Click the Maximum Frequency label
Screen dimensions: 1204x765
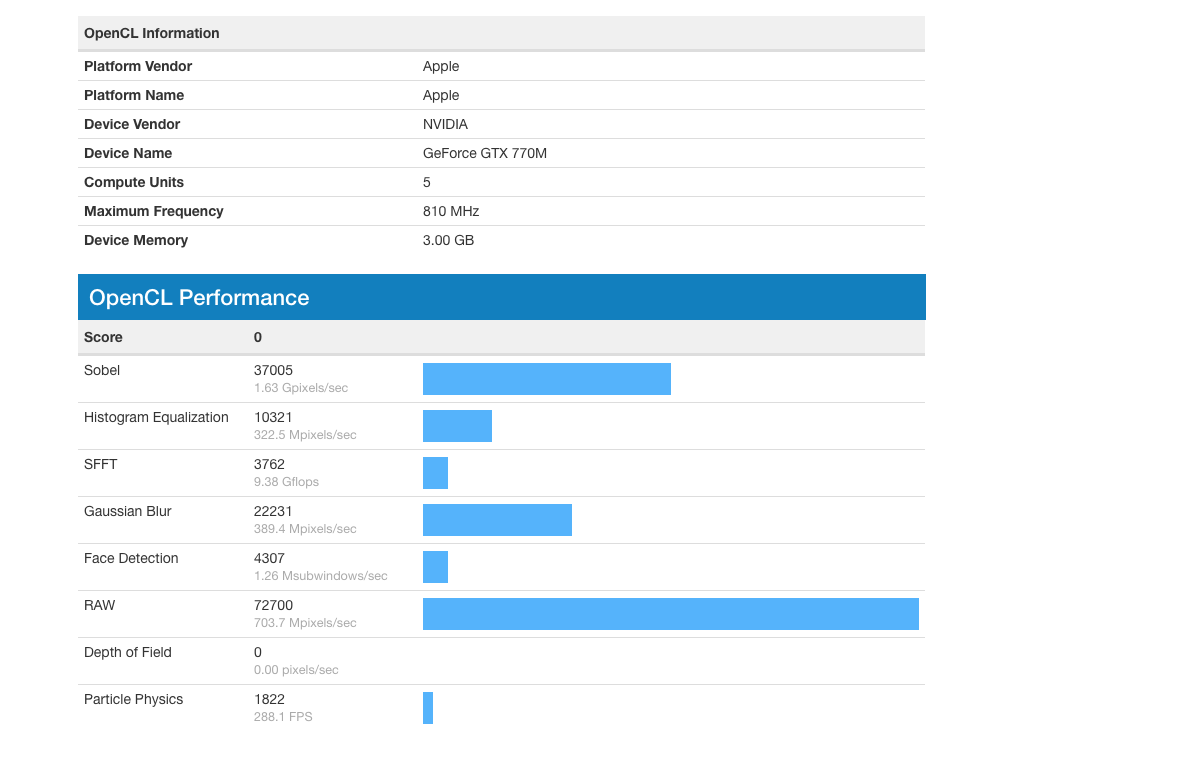click(154, 211)
